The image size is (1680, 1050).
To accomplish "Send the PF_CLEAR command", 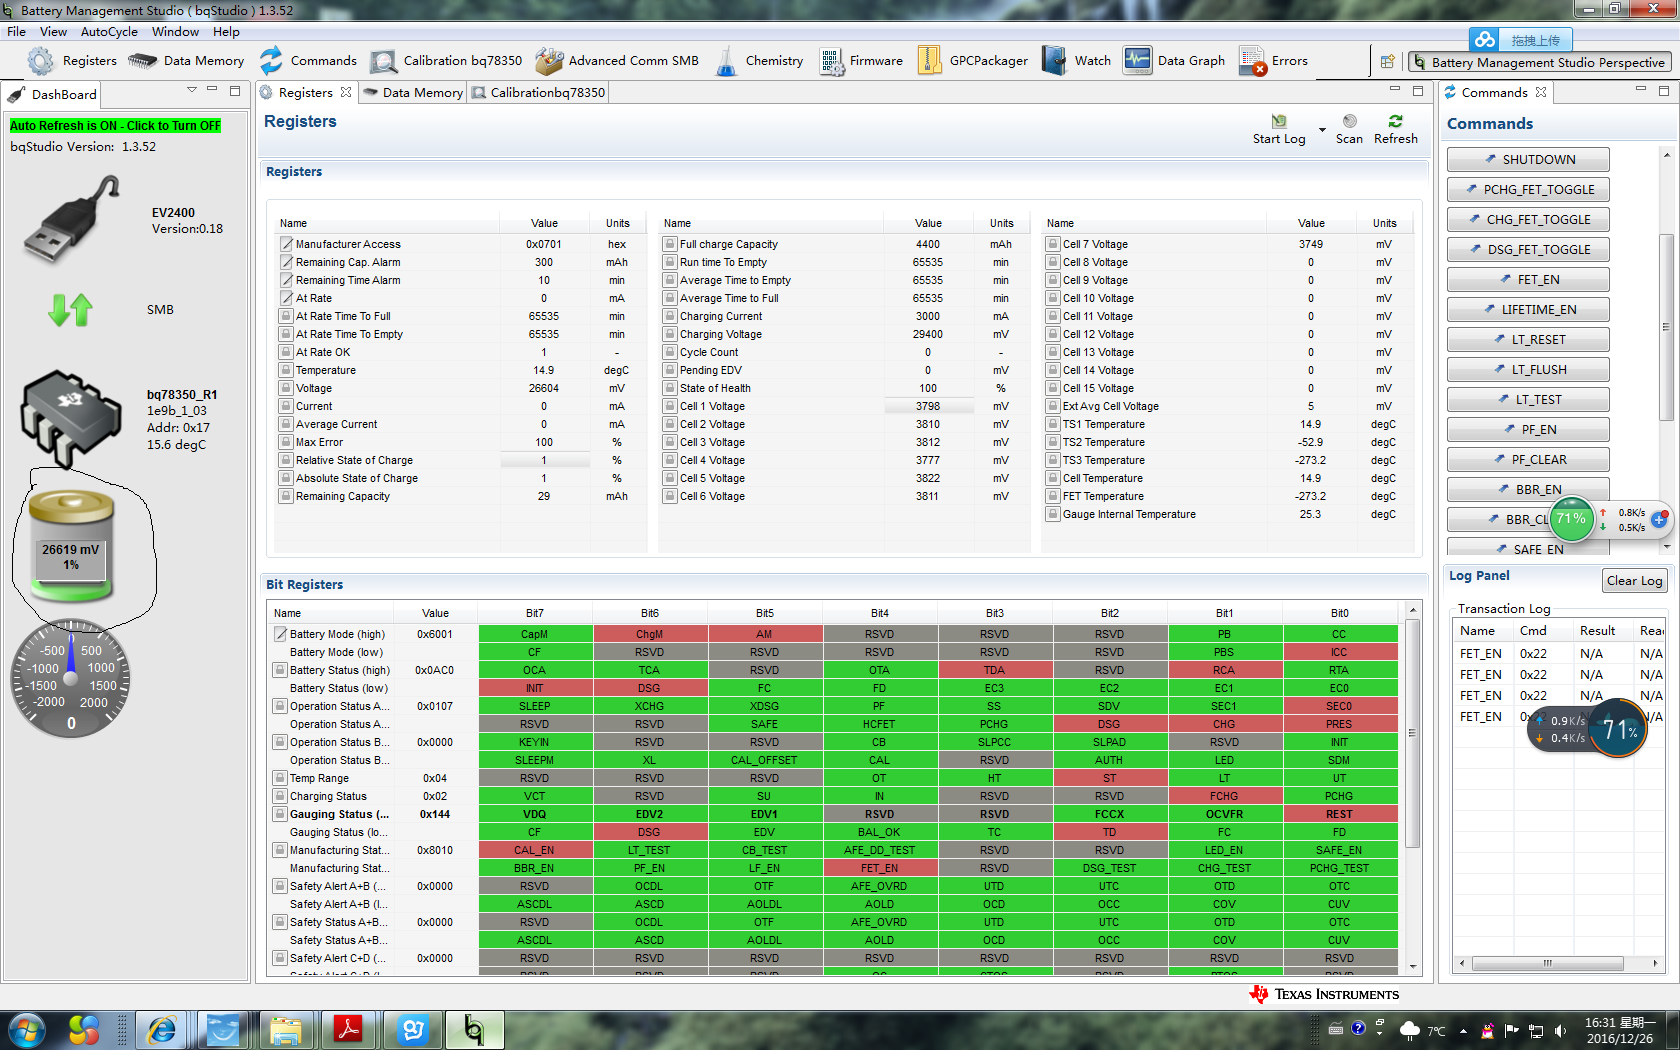I will [x=1528, y=460].
